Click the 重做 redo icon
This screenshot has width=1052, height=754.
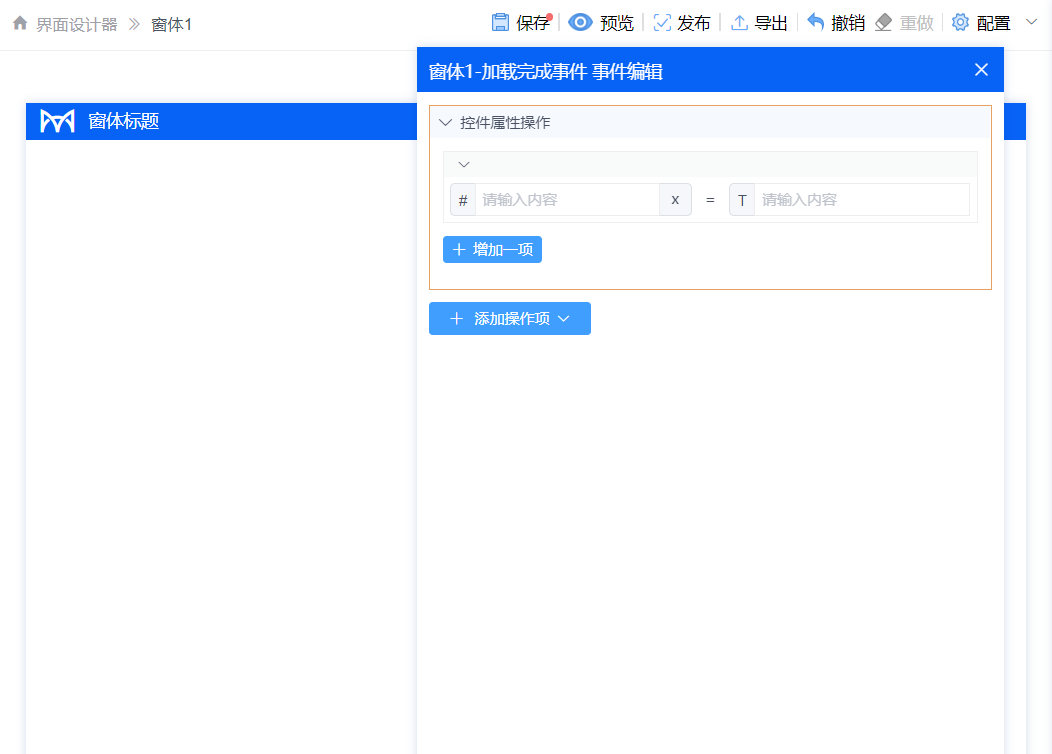pos(884,21)
